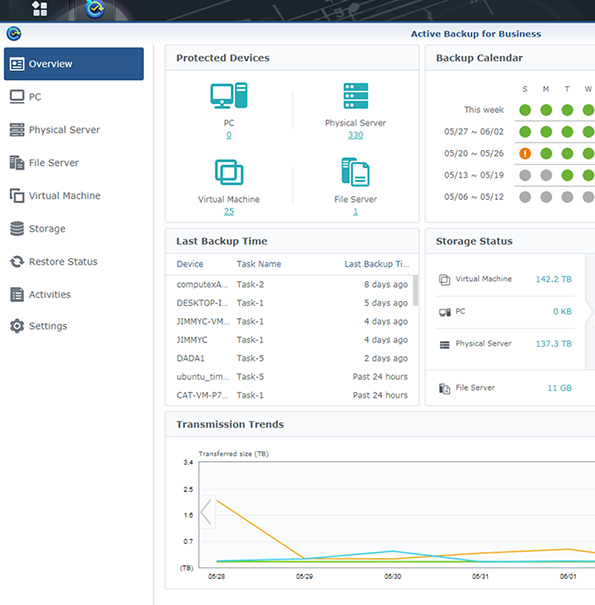The image size is (595, 605).
Task: Click the Last Backup Time list scrollbar
Action: tap(416, 291)
